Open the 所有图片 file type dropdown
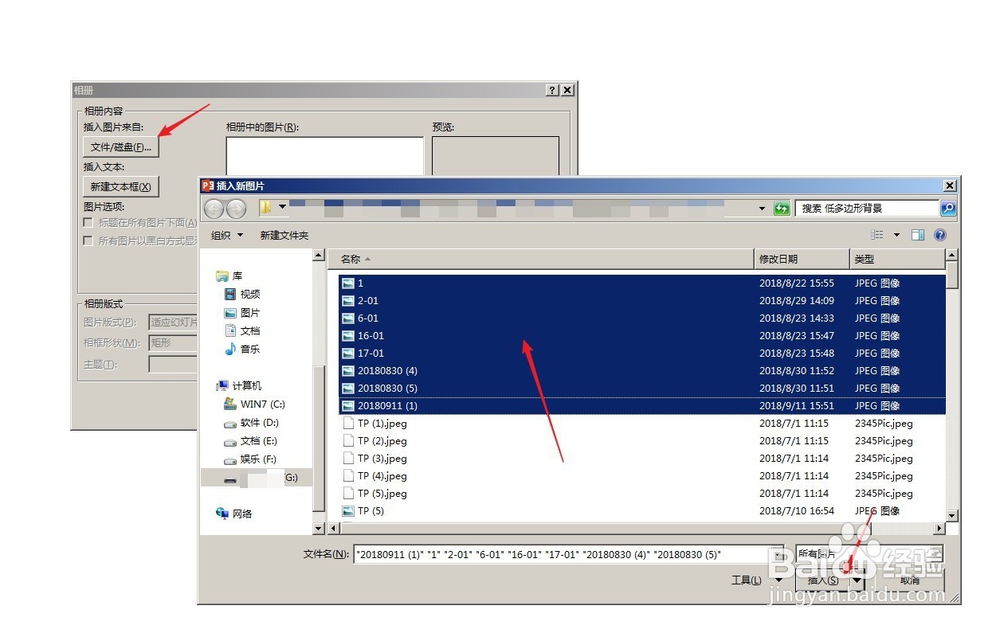The image size is (1000, 629). coord(870,554)
